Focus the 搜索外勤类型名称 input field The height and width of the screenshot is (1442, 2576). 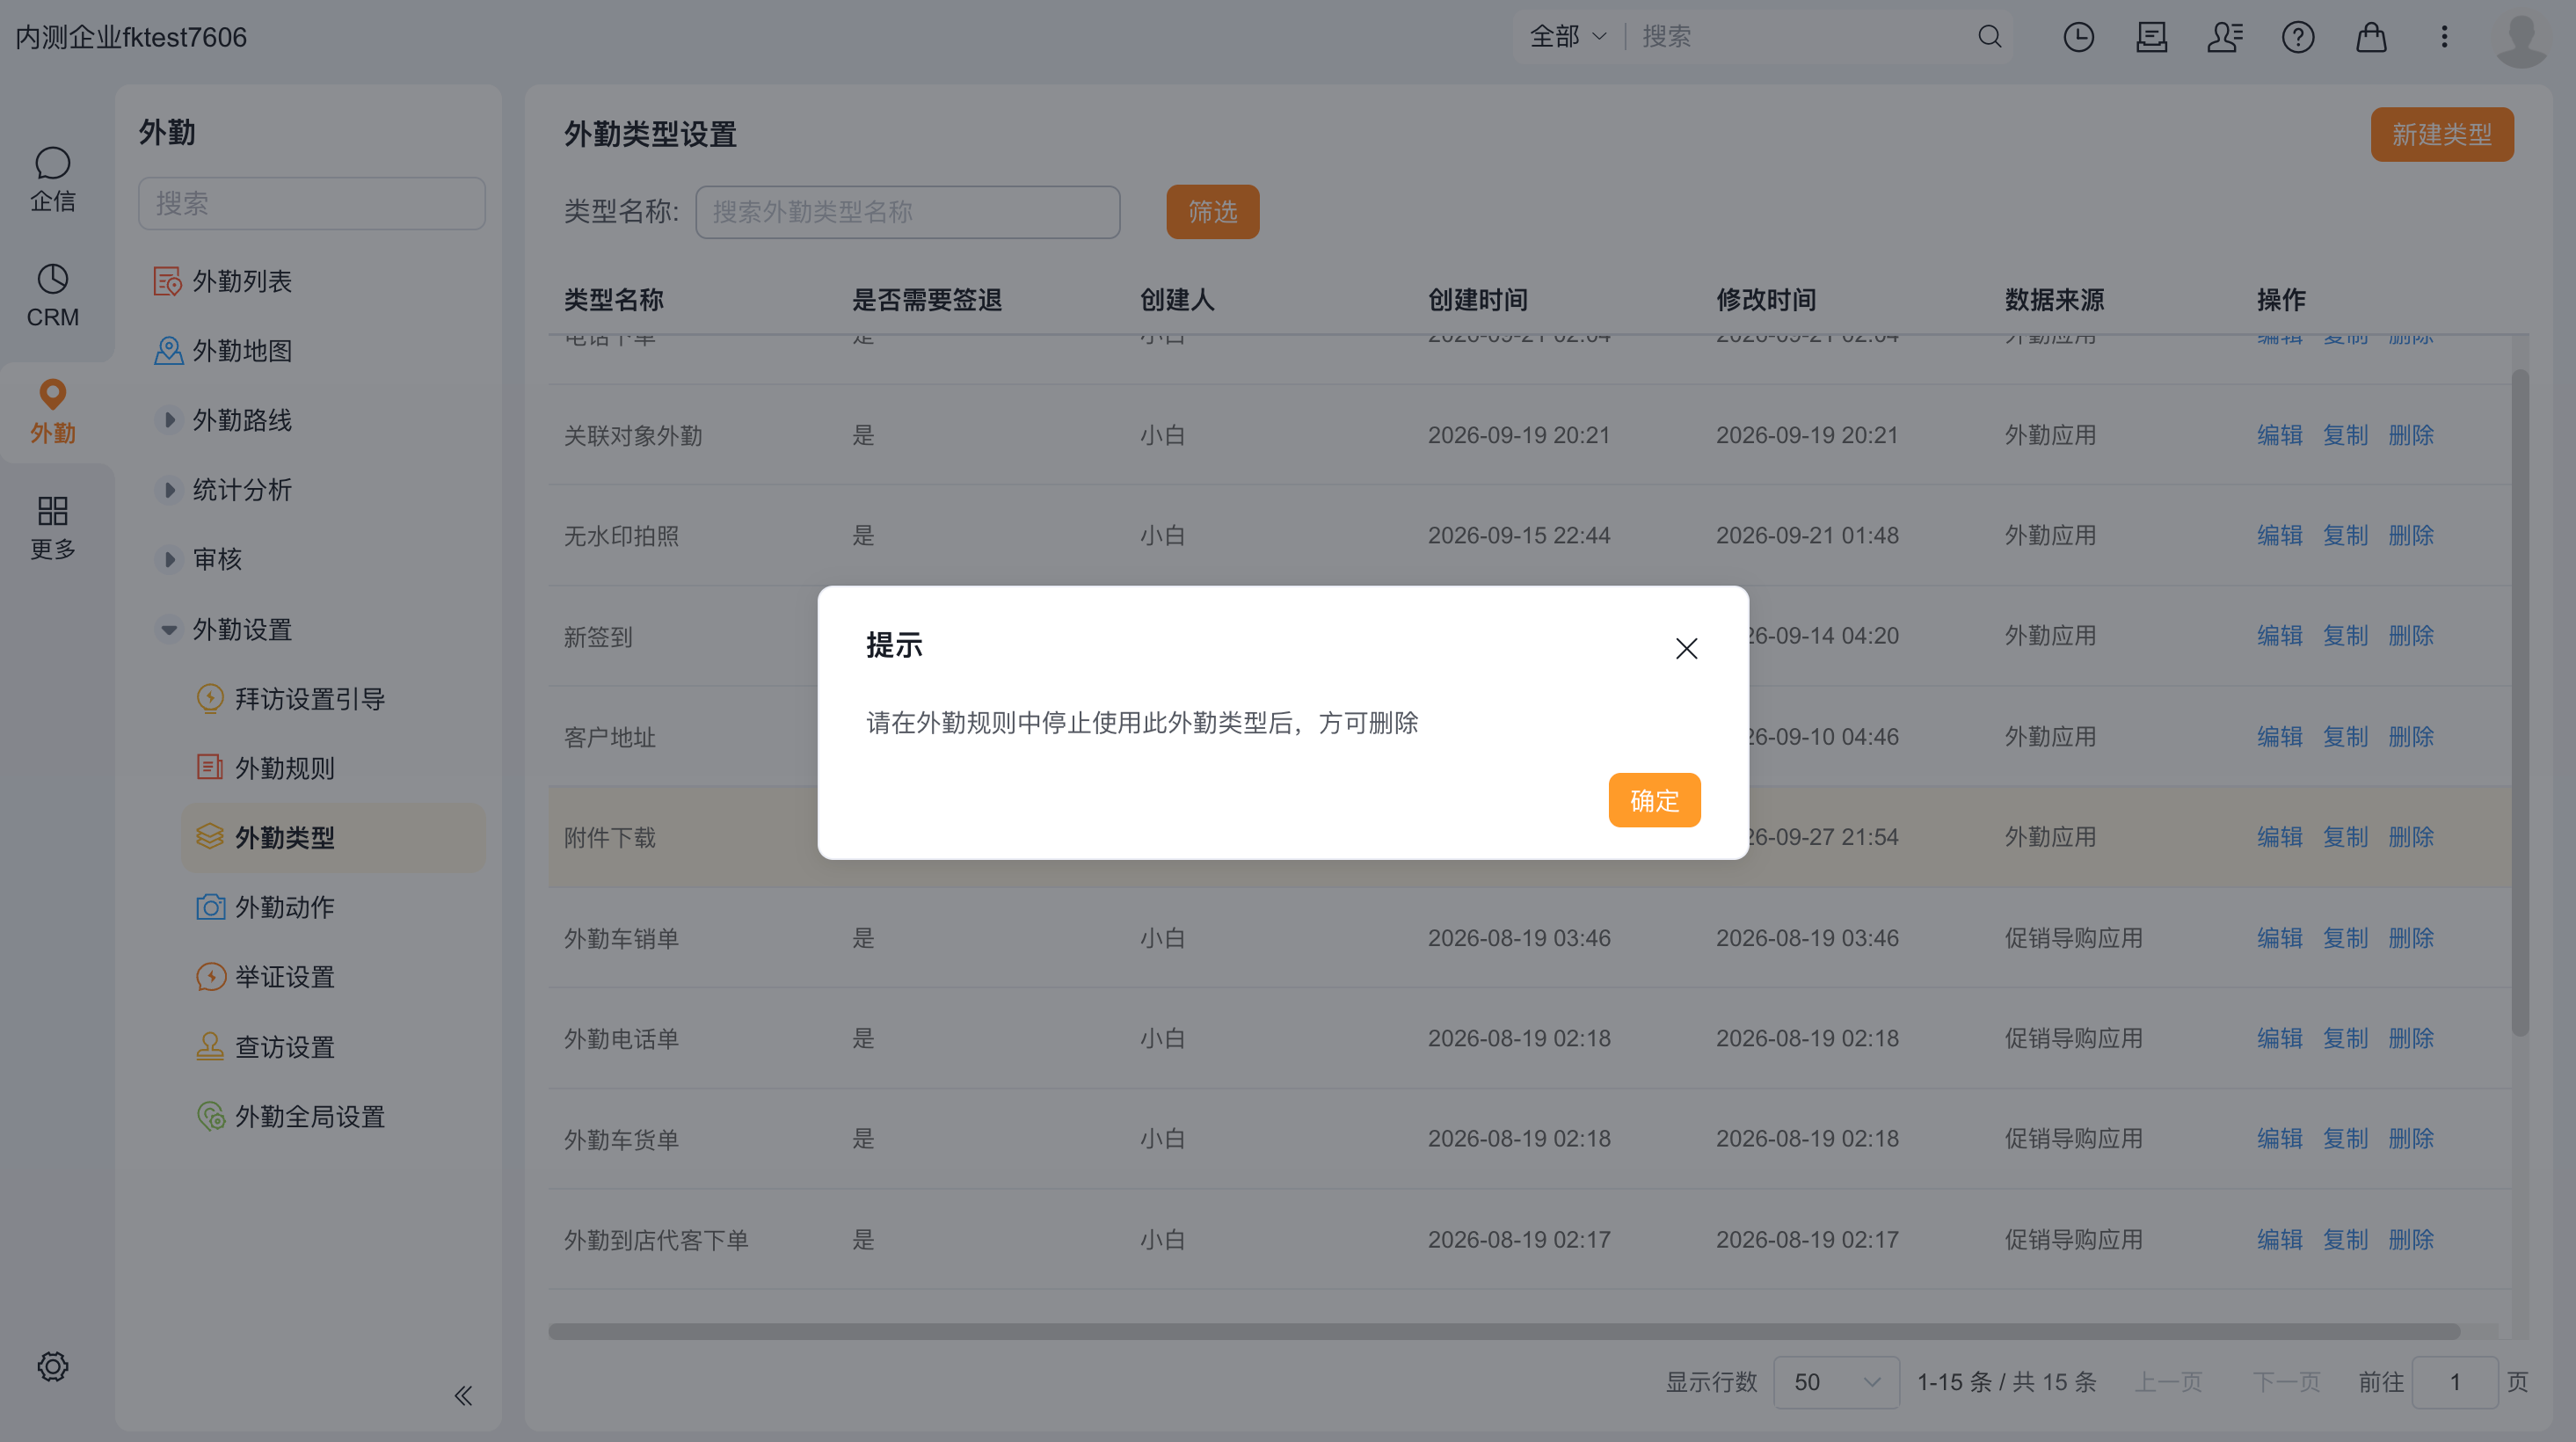[x=907, y=211]
